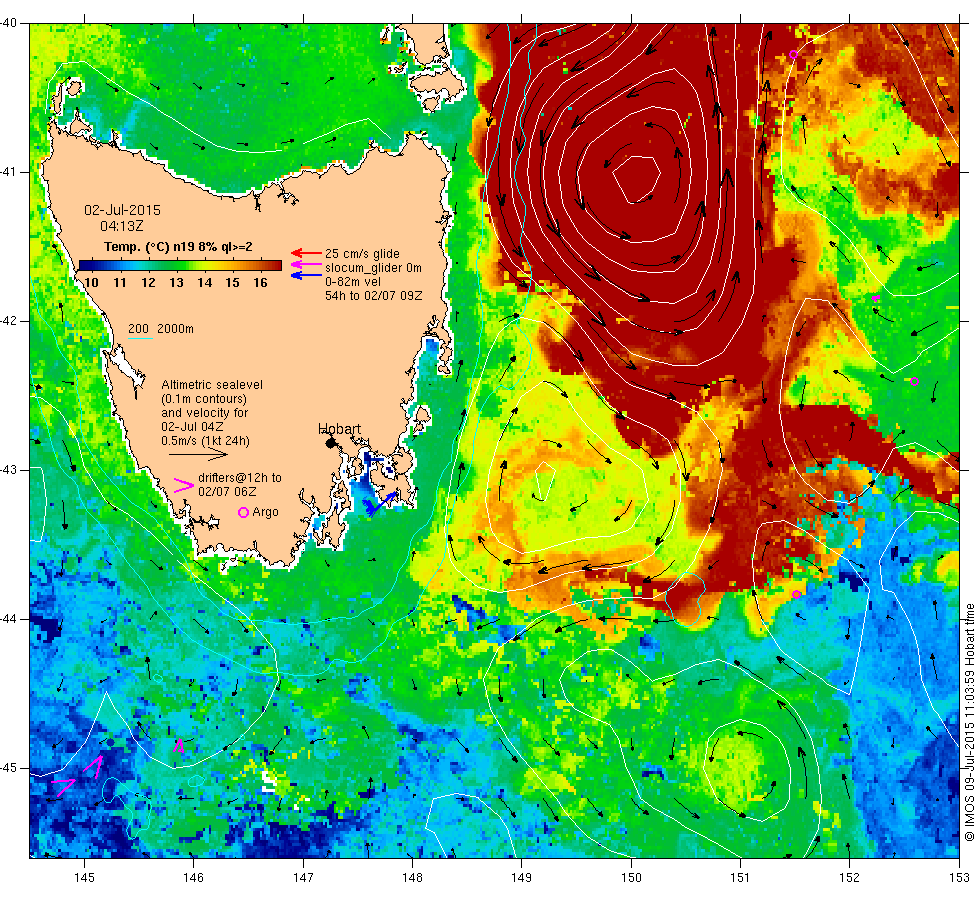Click the longitude axis label 145

(x=84, y=878)
